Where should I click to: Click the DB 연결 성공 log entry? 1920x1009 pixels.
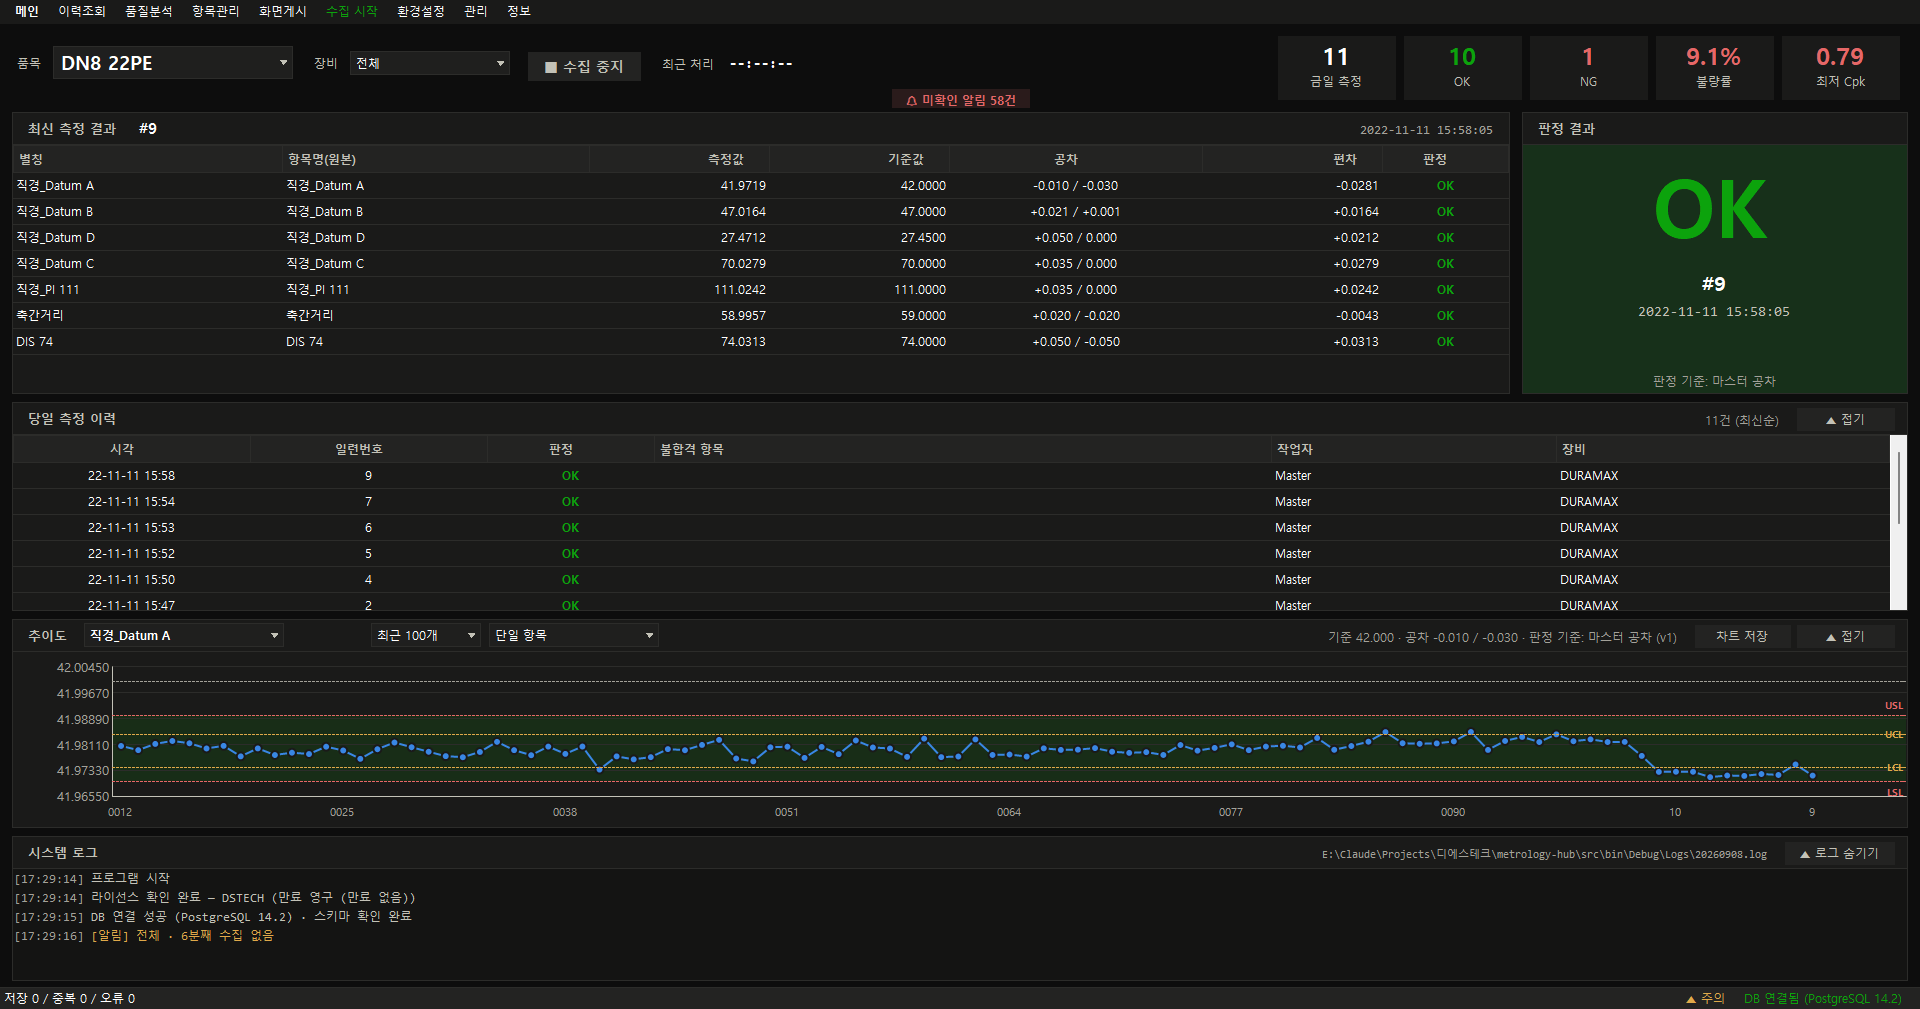pyautogui.click(x=213, y=917)
